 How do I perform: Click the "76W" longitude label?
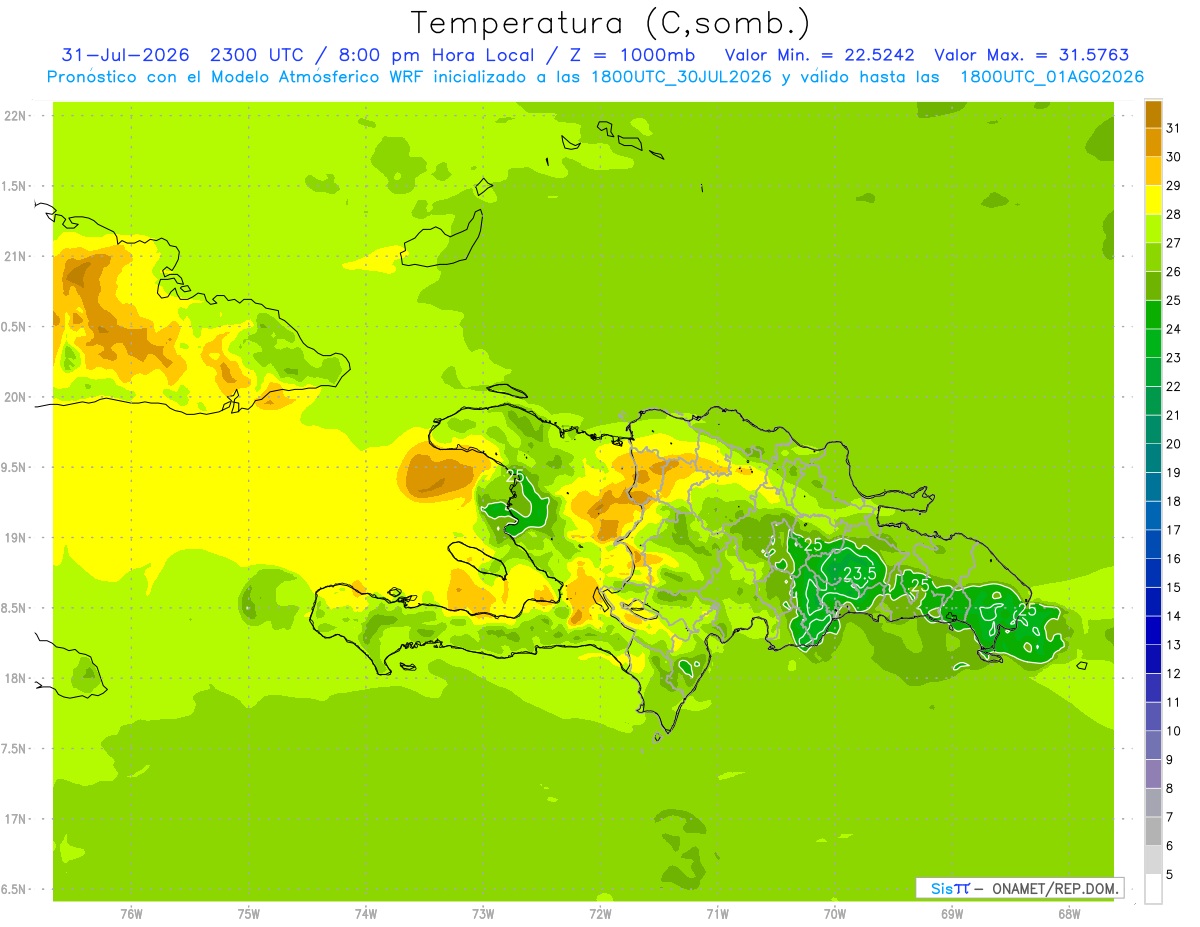[131, 913]
